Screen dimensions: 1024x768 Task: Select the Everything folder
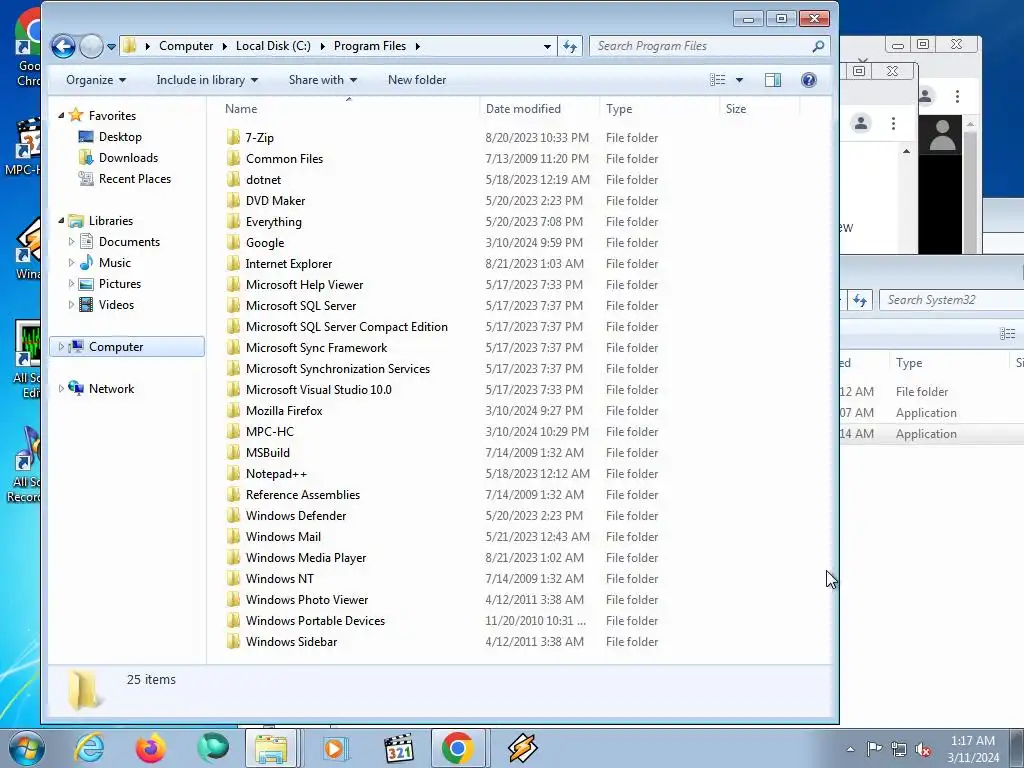tap(274, 221)
